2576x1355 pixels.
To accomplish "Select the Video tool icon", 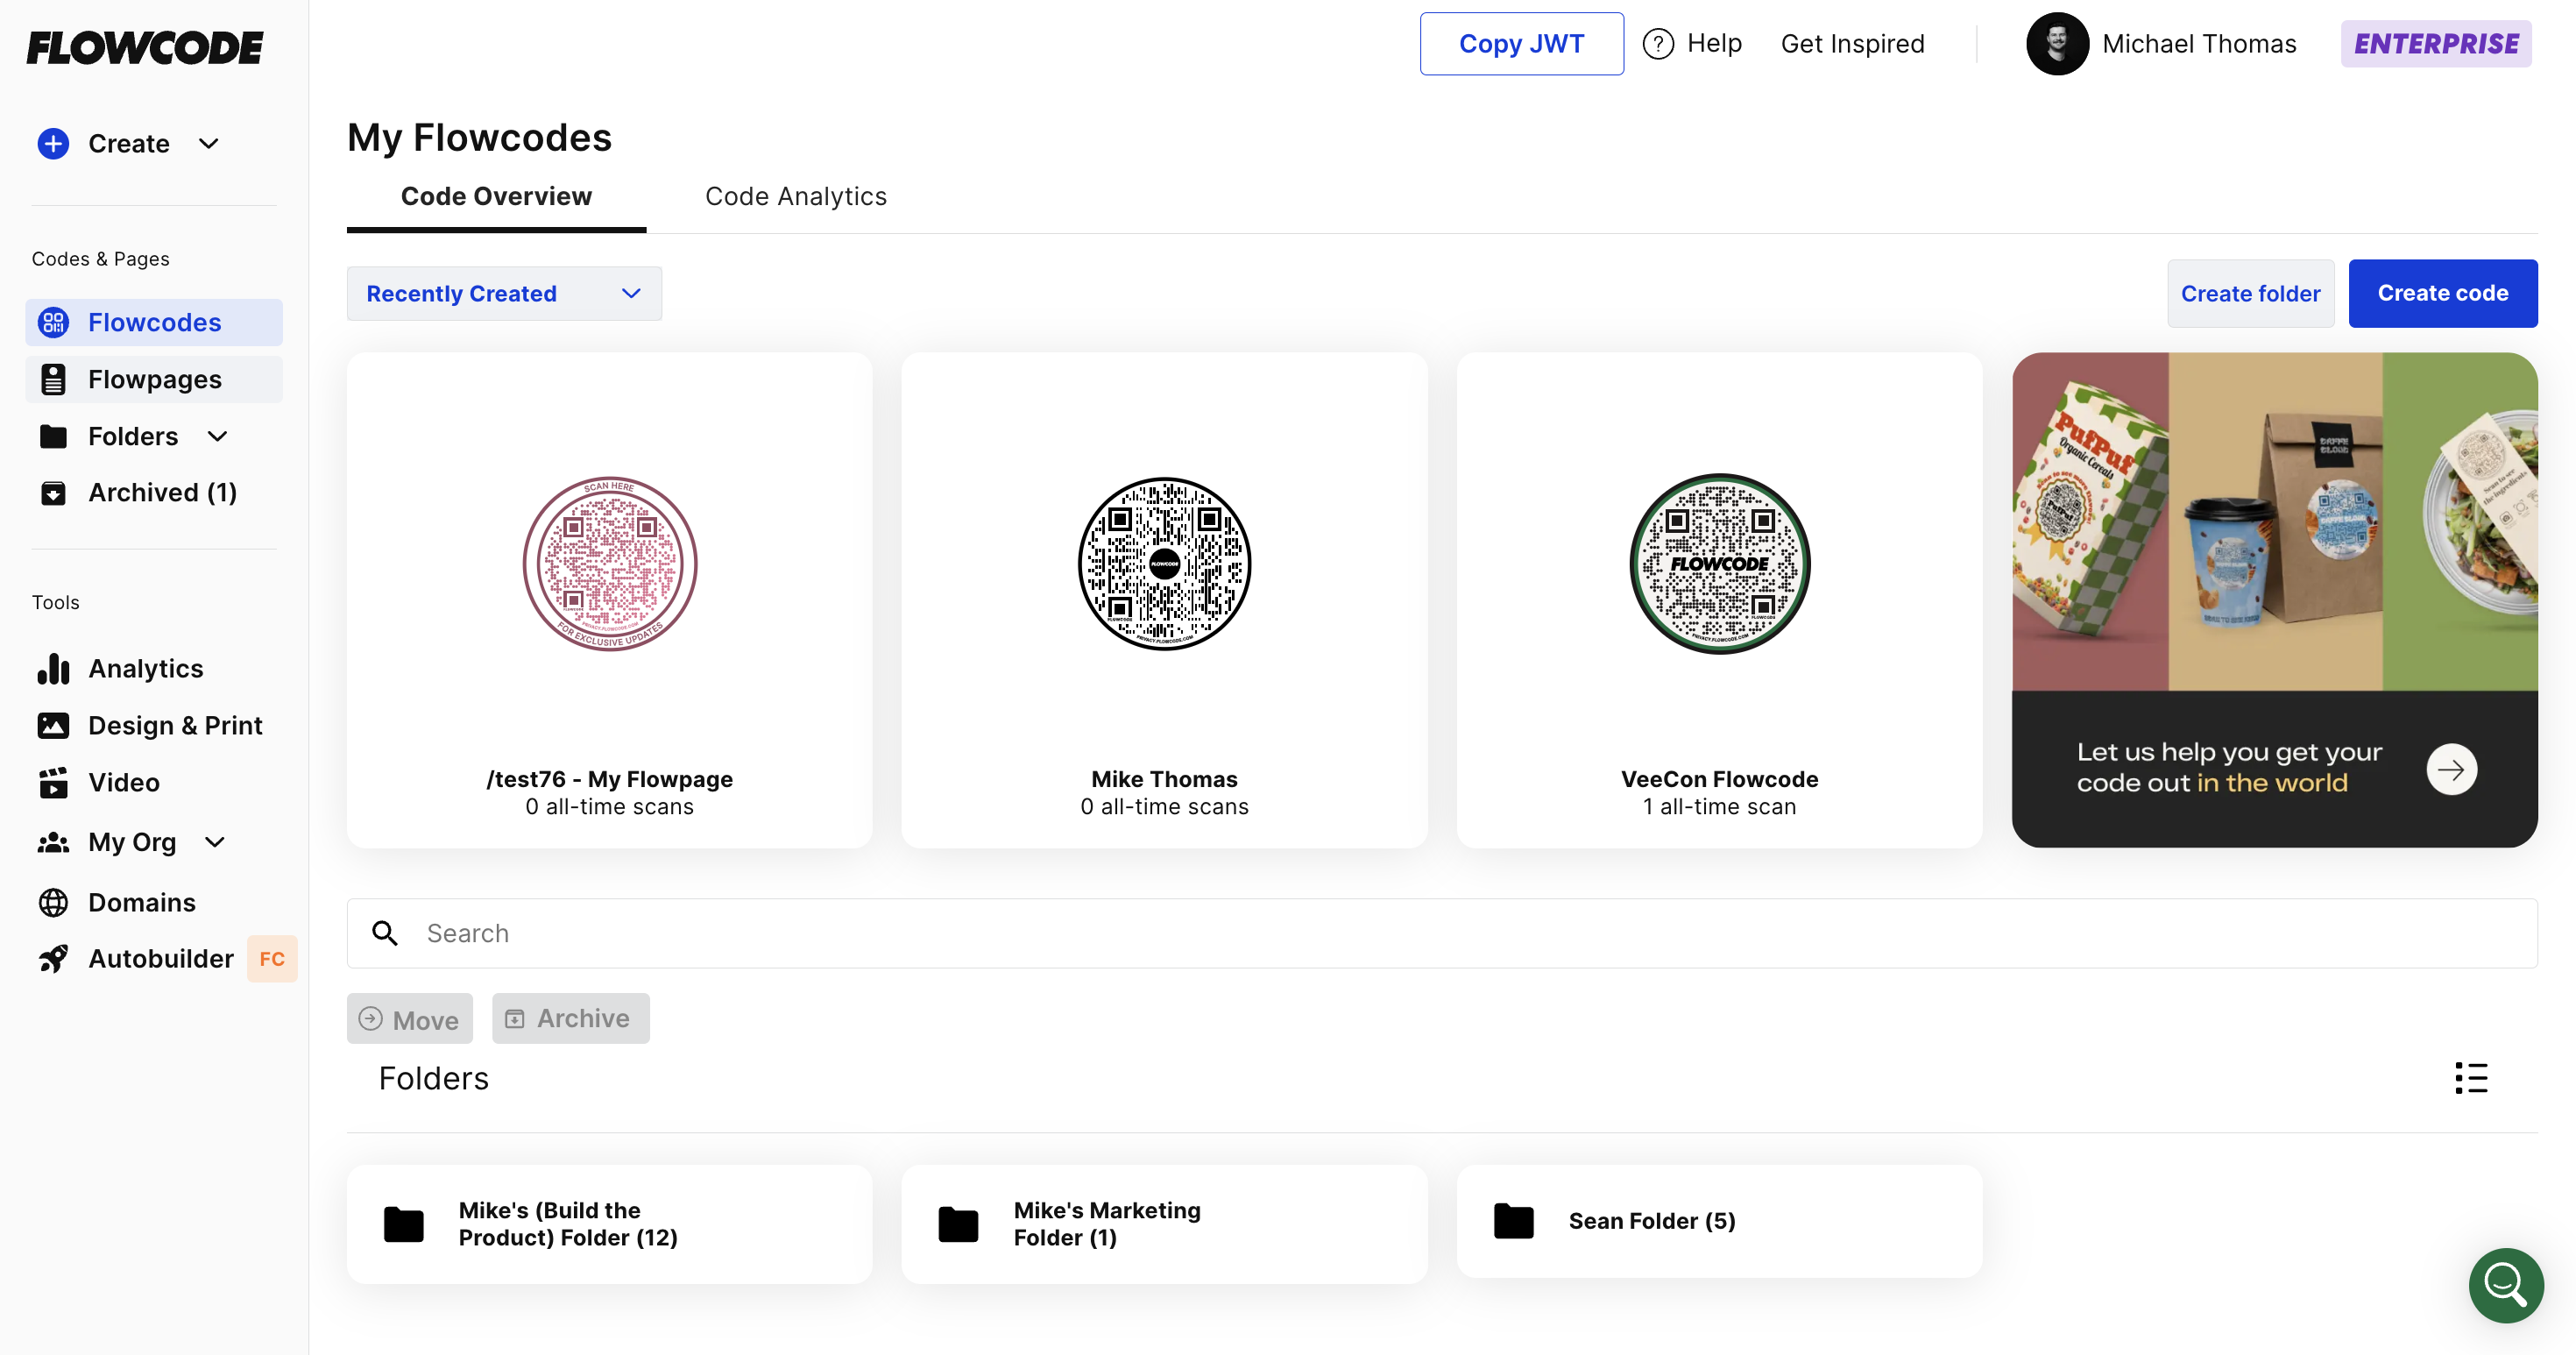I will point(53,782).
